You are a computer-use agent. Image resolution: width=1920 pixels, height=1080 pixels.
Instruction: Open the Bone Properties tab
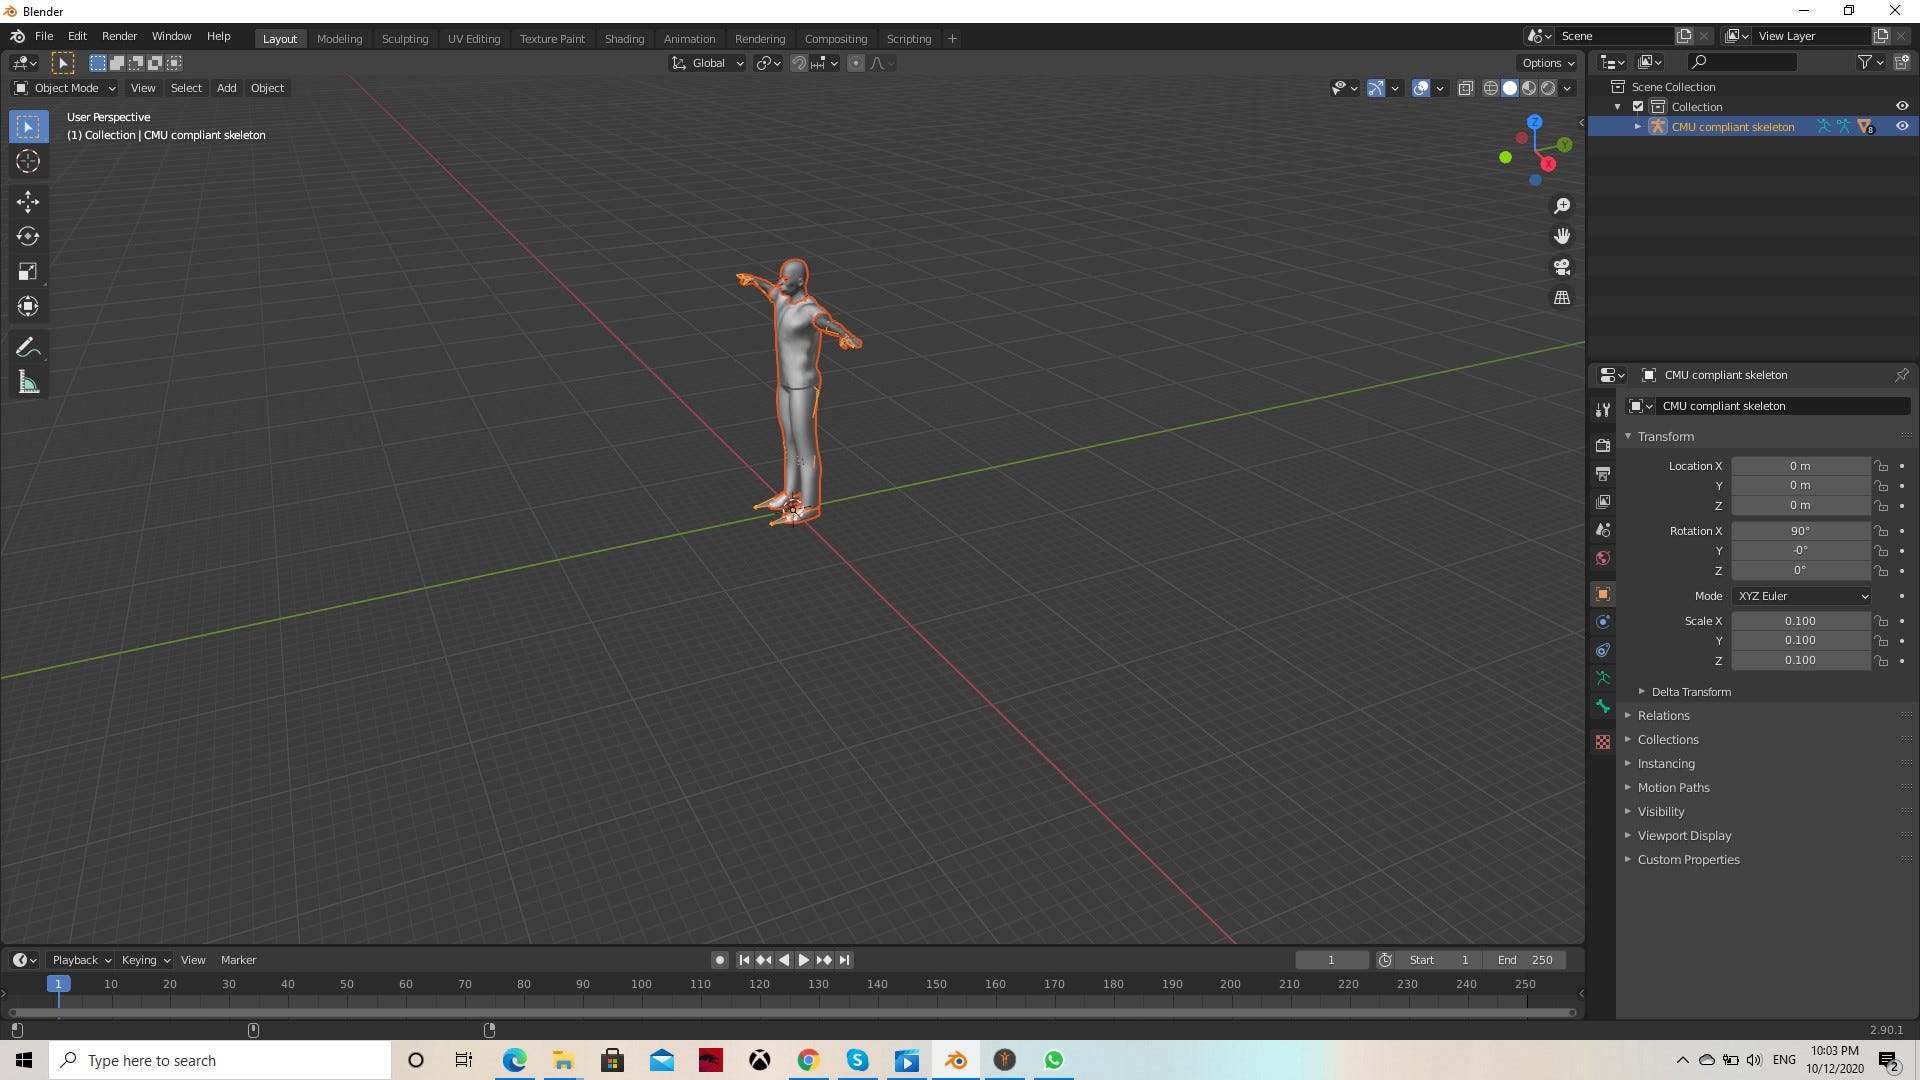pyautogui.click(x=1602, y=707)
